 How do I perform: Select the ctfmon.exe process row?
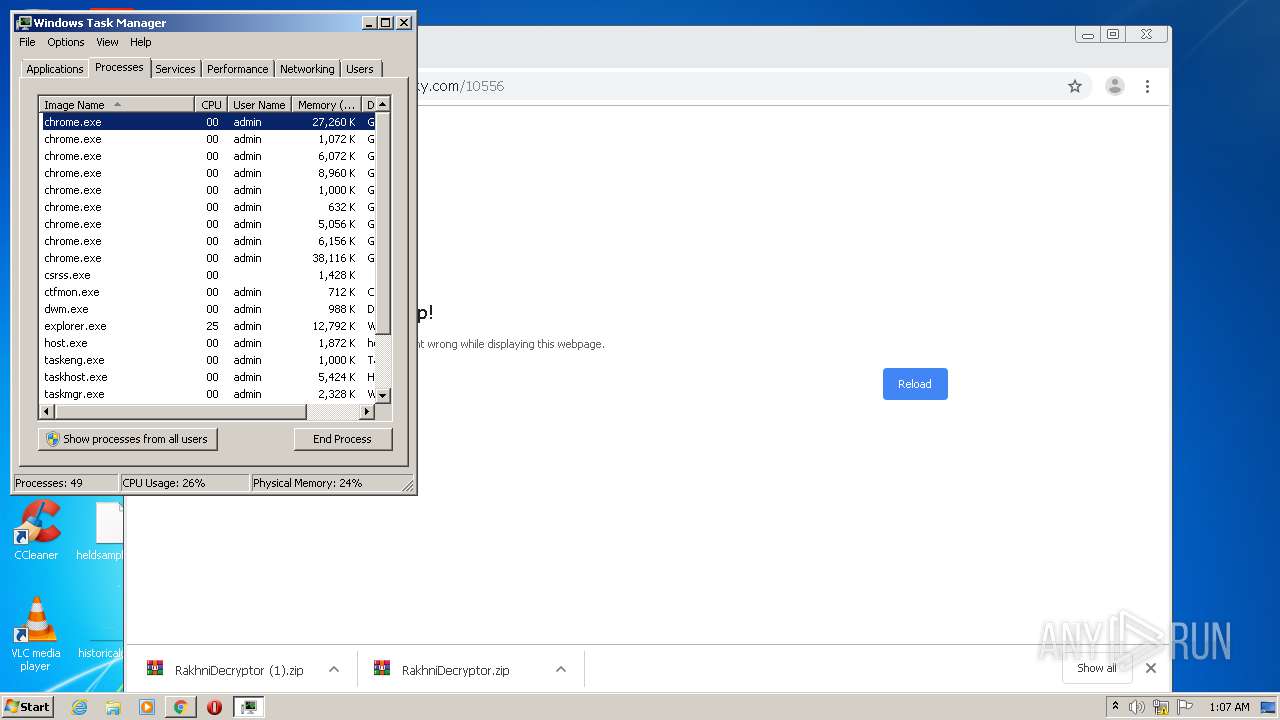pyautogui.click(x=207, y=292)
